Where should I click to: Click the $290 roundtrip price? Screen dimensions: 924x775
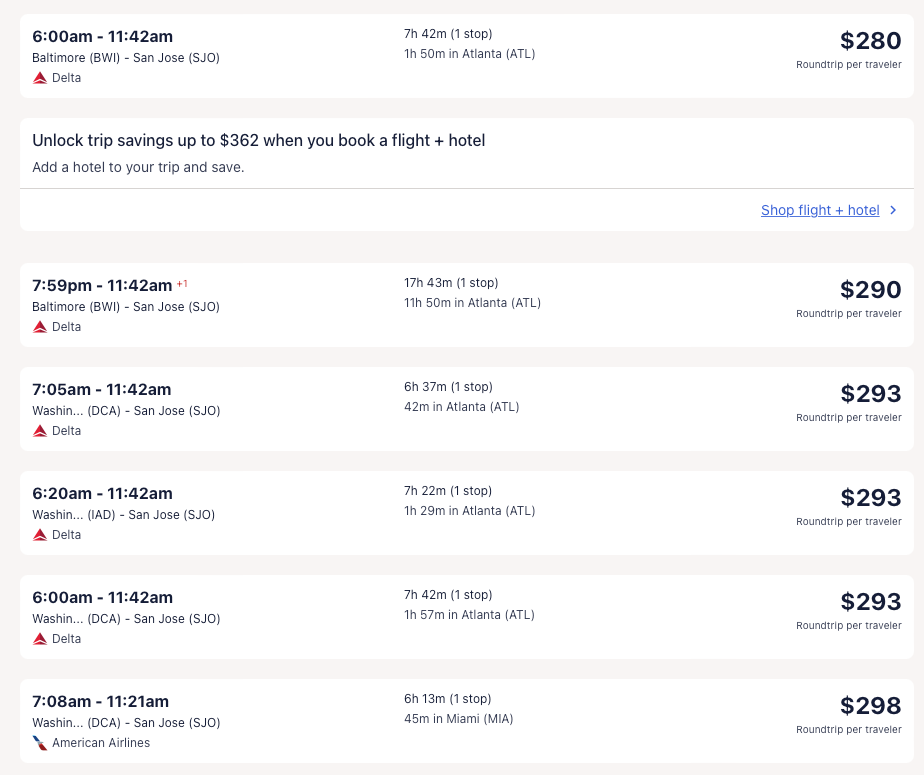point(870,290)
